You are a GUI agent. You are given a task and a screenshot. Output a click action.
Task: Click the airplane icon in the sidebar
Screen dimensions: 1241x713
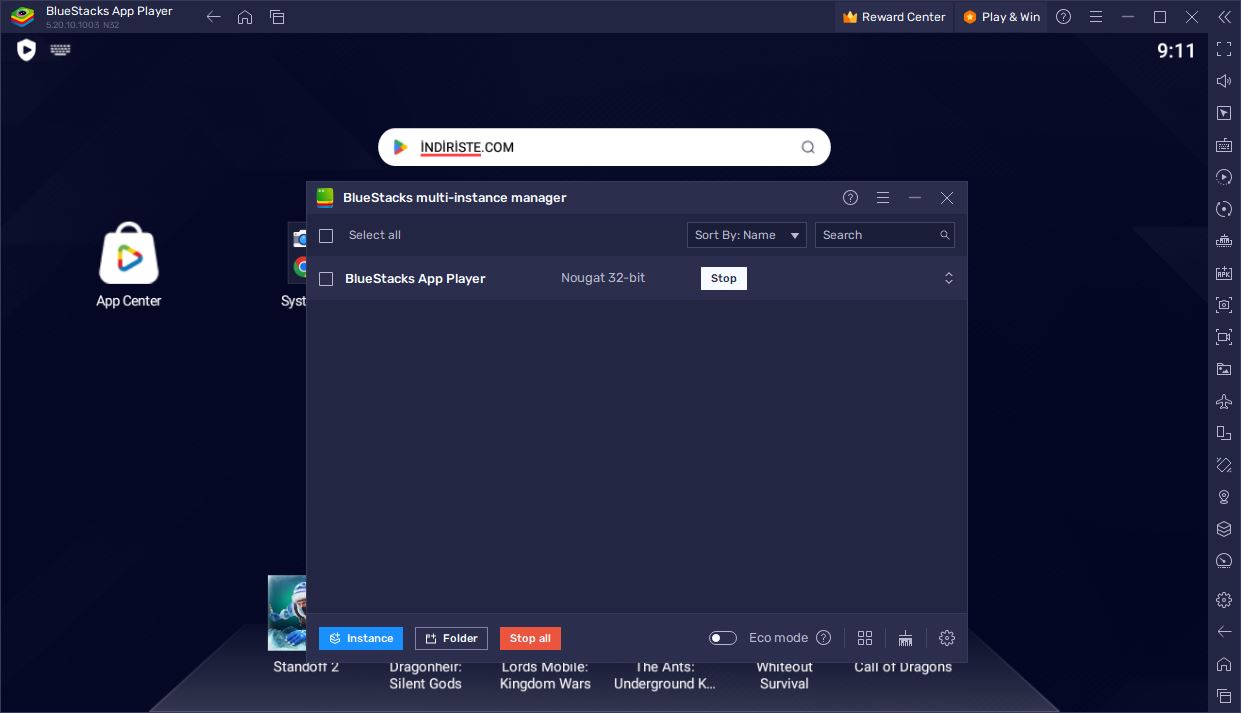pyautogui.click(x=1224, y=401)
